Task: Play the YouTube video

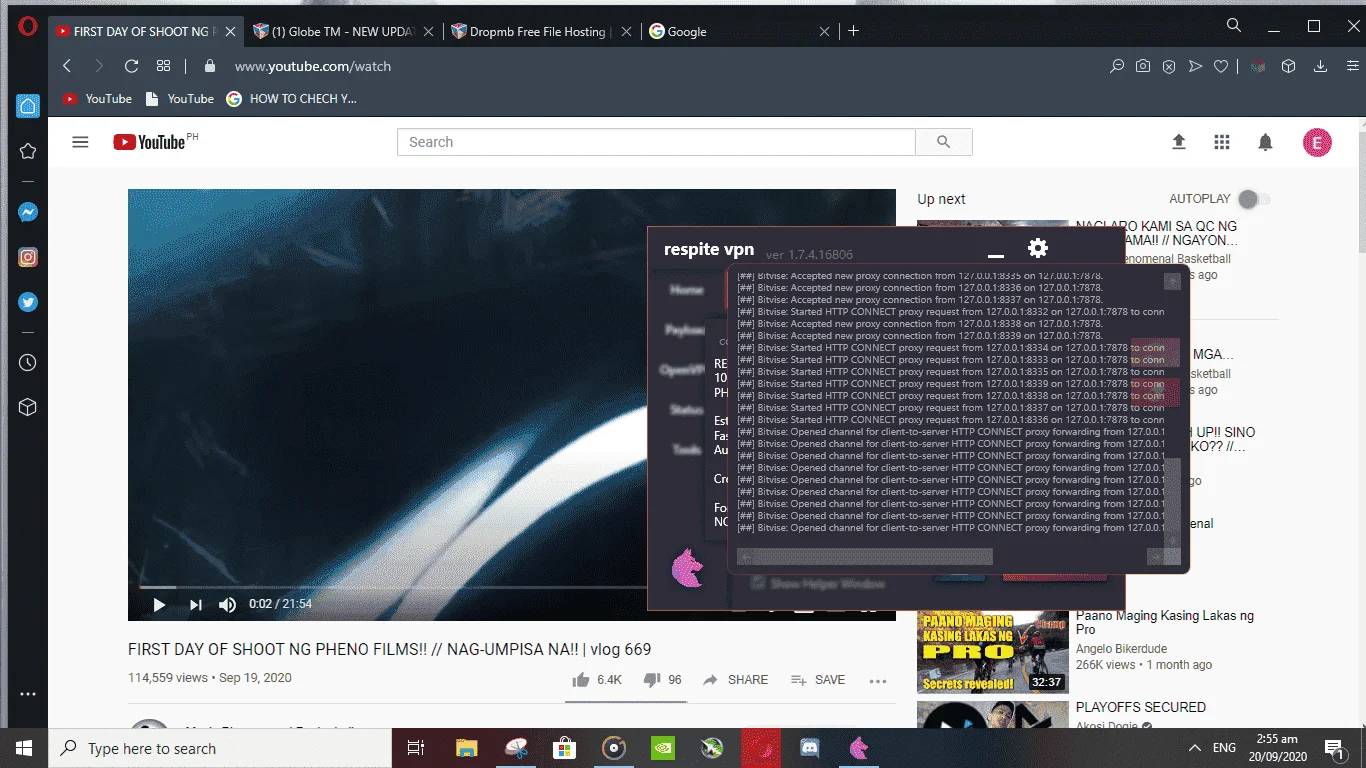Action: (x=159, y=604)
